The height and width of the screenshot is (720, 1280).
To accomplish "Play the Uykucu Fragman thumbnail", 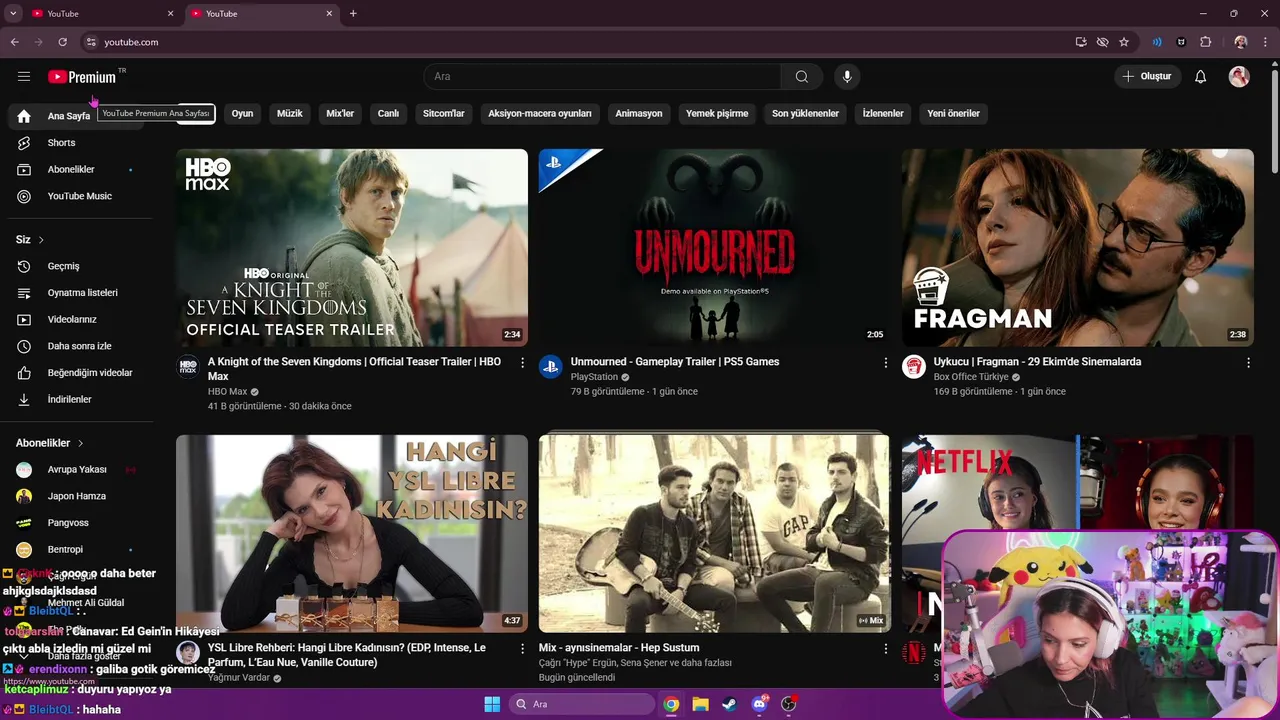I will [1077, 248].
